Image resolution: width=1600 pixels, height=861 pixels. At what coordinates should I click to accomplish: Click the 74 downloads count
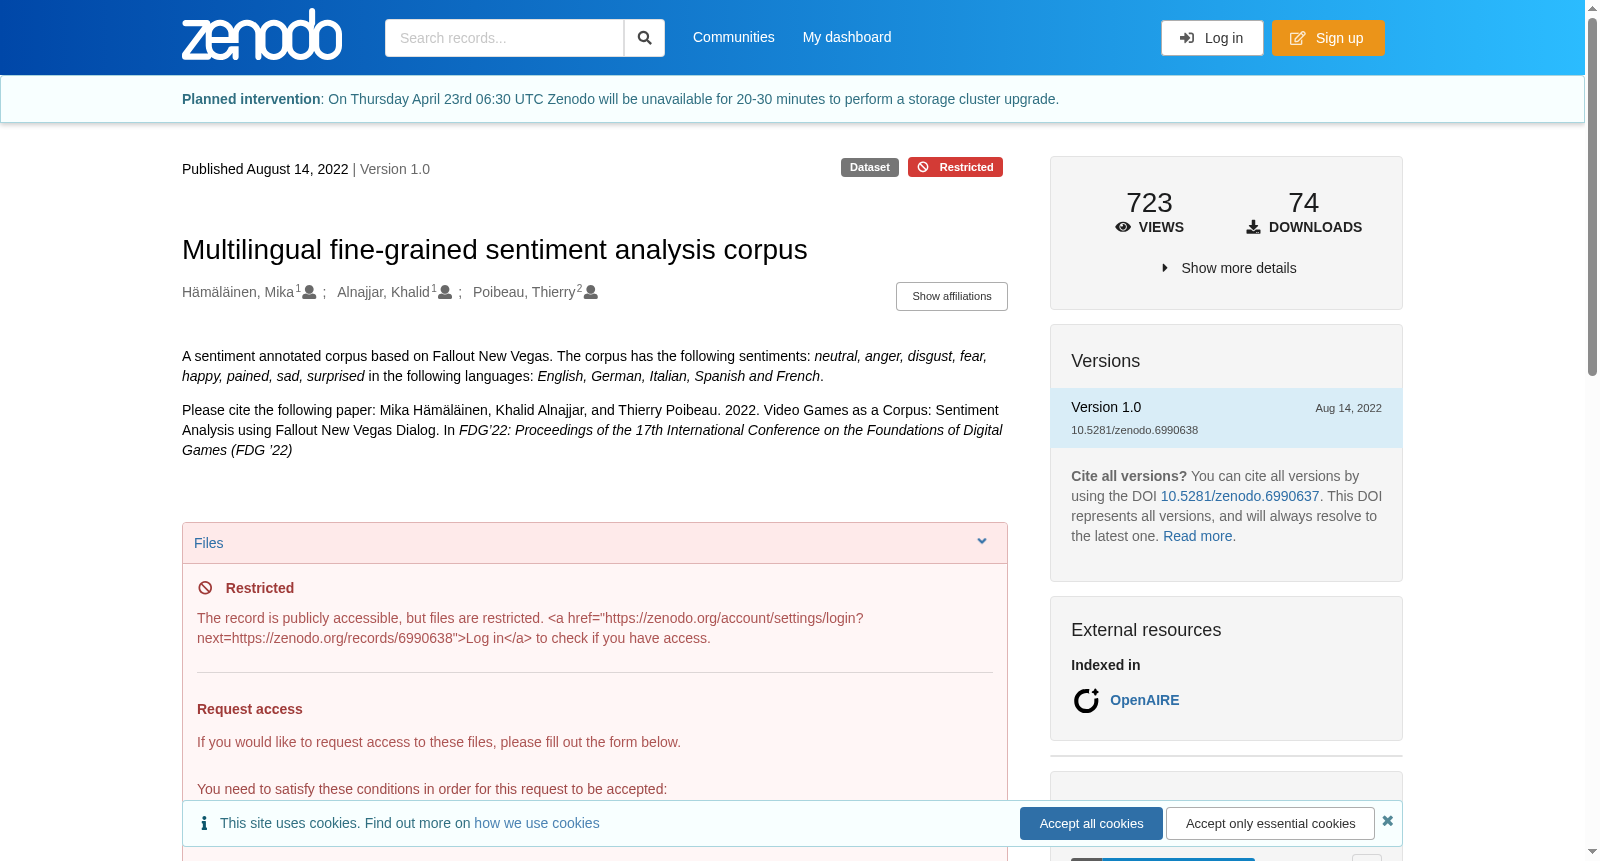point(1304,203)
